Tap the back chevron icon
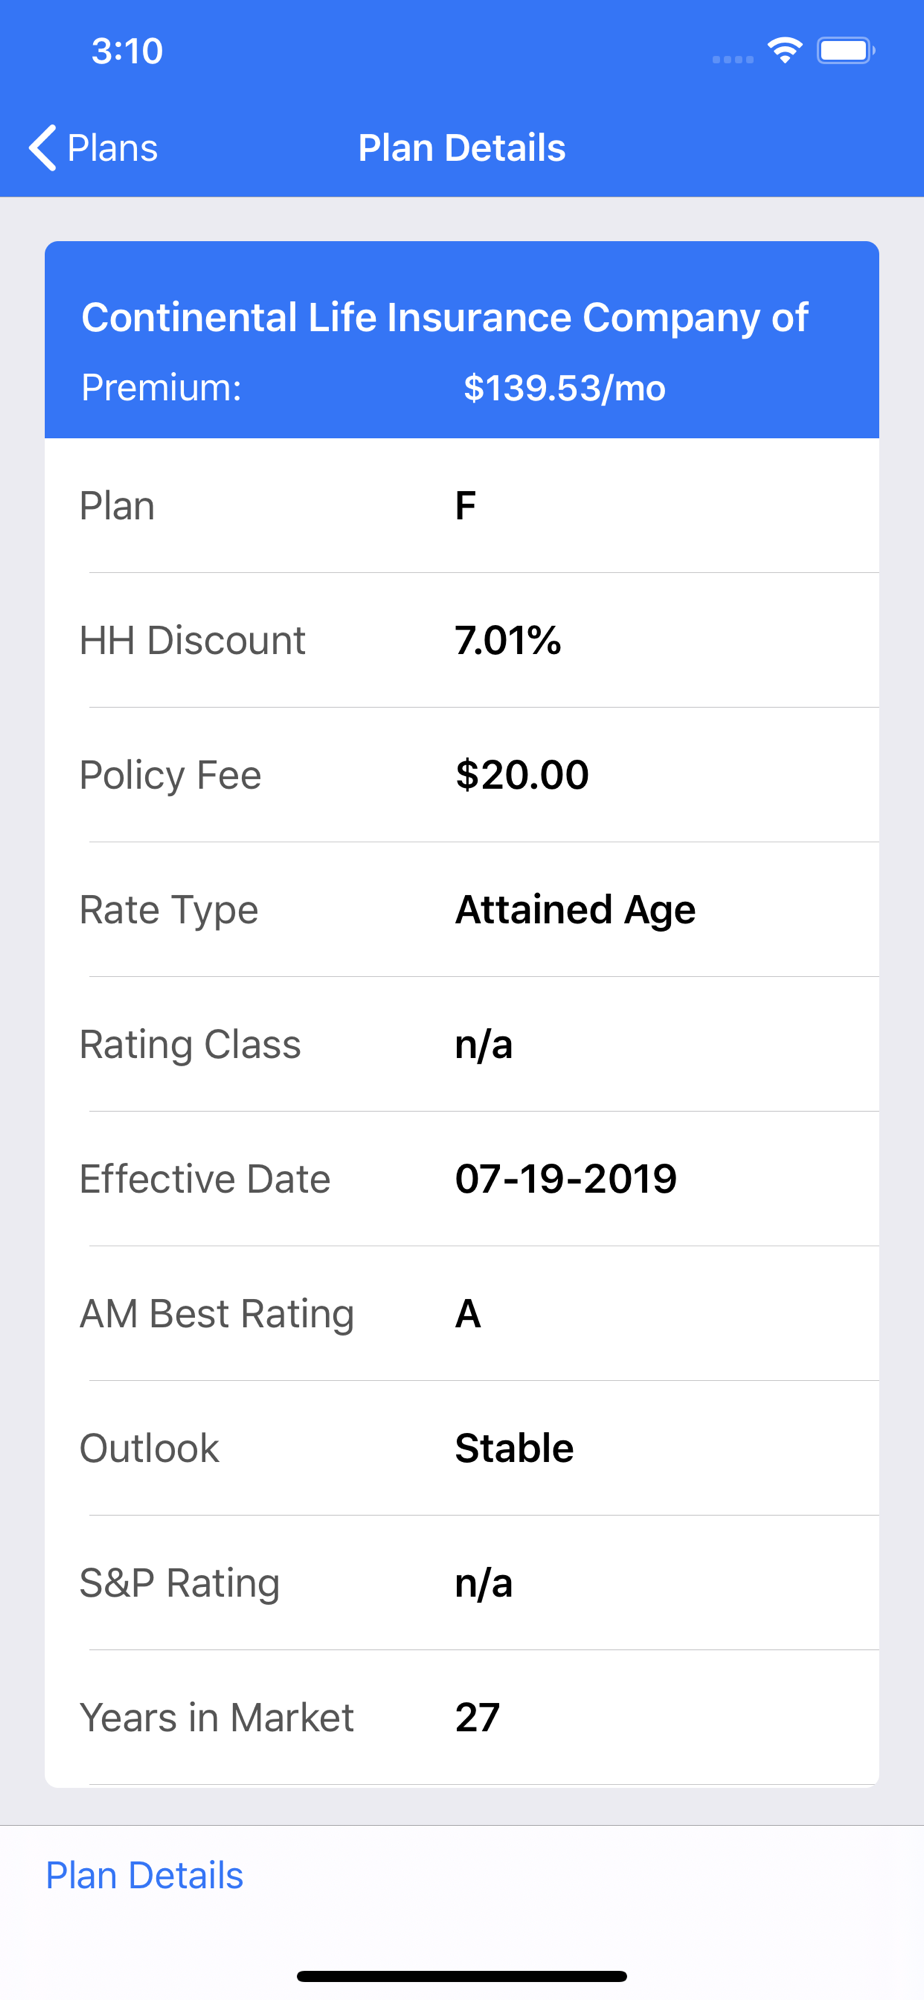This screenshot has height=2000, width=924. (42, 148)
